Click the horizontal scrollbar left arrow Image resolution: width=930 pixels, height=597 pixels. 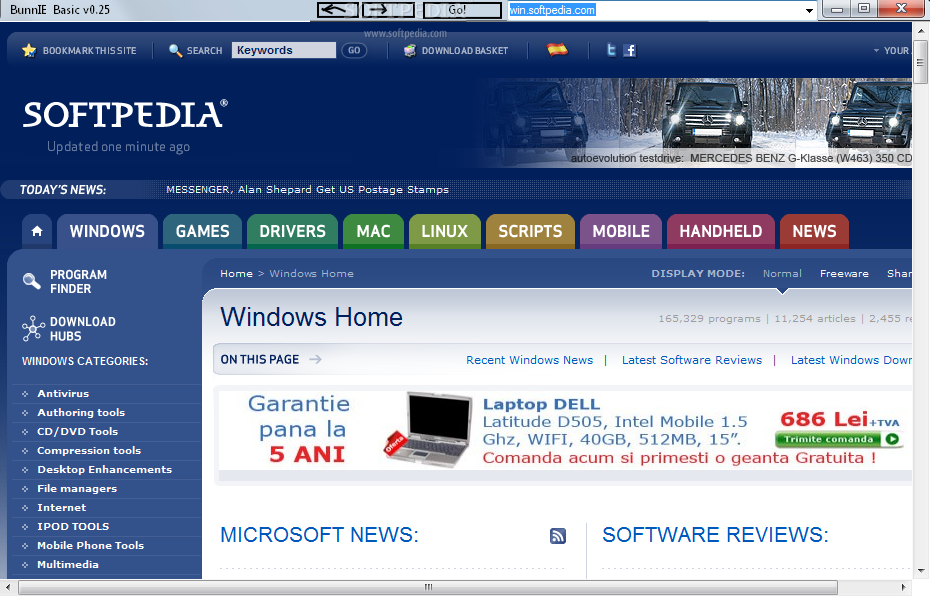(8, 588)
